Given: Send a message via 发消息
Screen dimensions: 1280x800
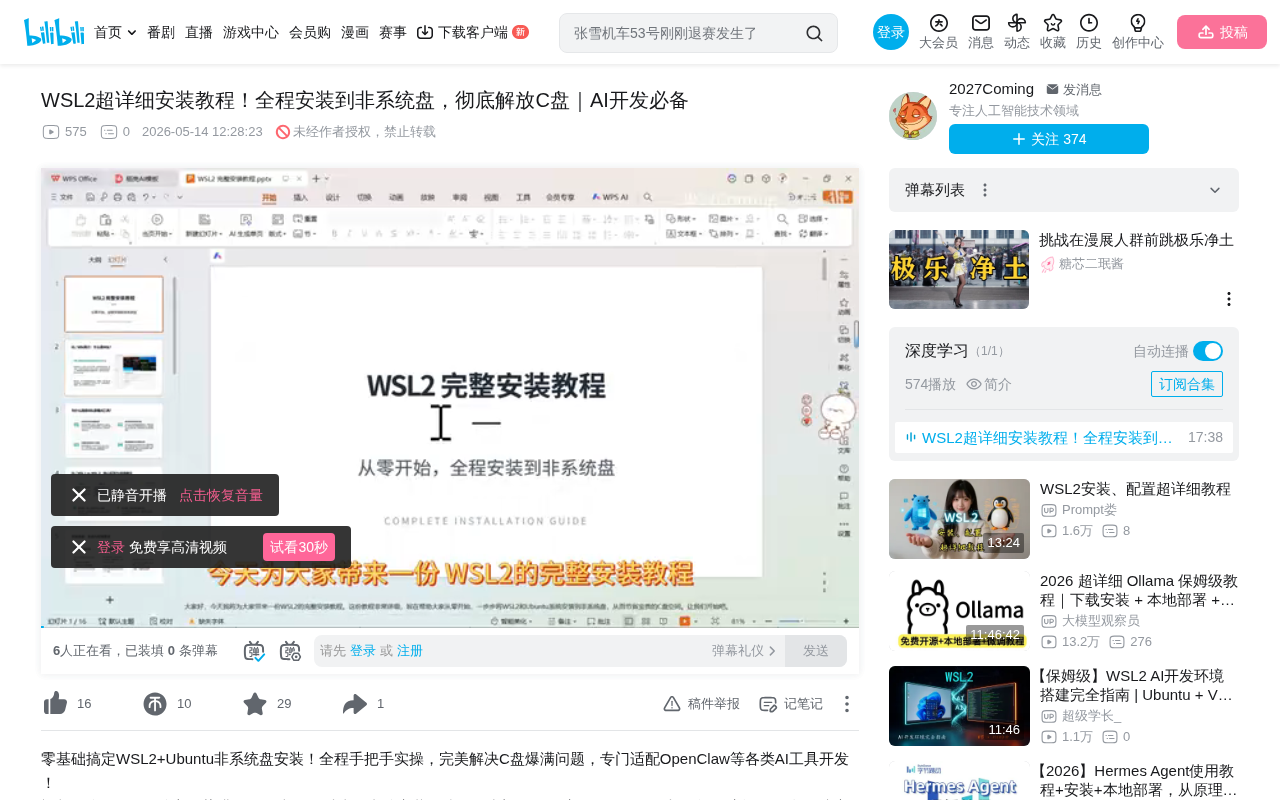Looking at the screenshot, I should pyautogui.click(x=1074, y=89).
